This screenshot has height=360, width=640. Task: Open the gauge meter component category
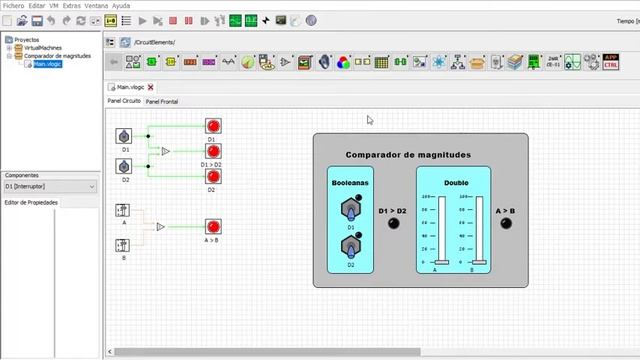pos(247,62)
